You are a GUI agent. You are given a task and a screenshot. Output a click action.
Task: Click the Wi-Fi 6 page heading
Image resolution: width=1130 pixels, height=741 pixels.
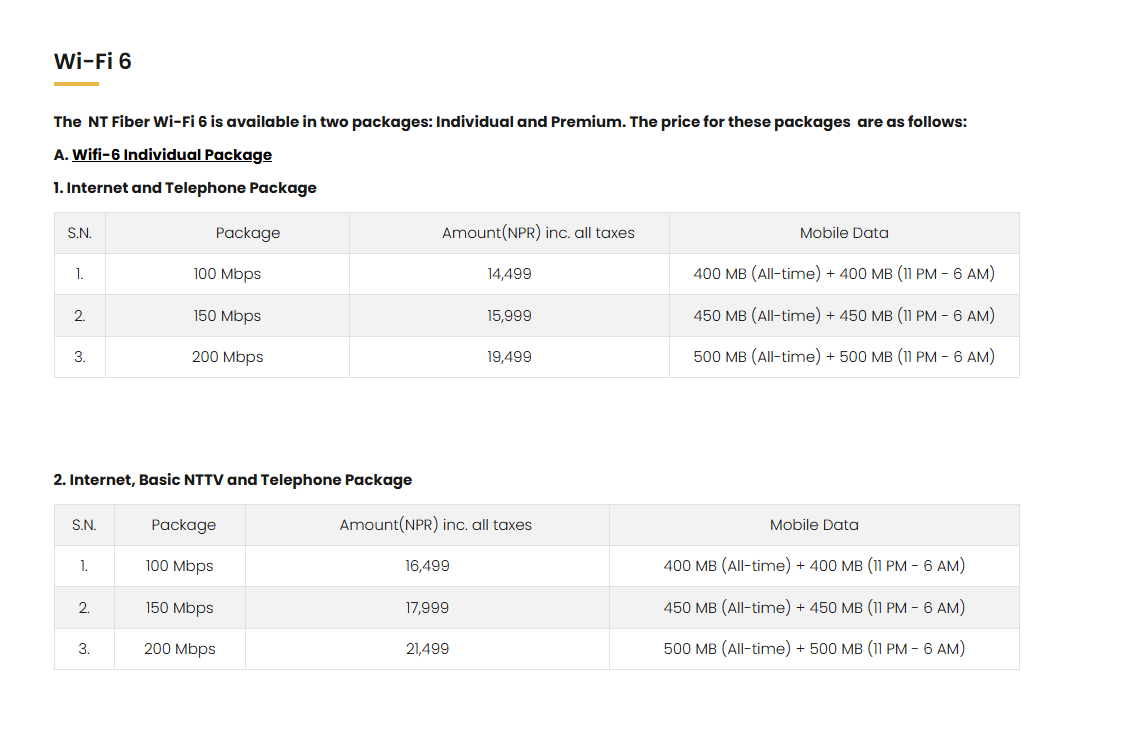(93, 62)
